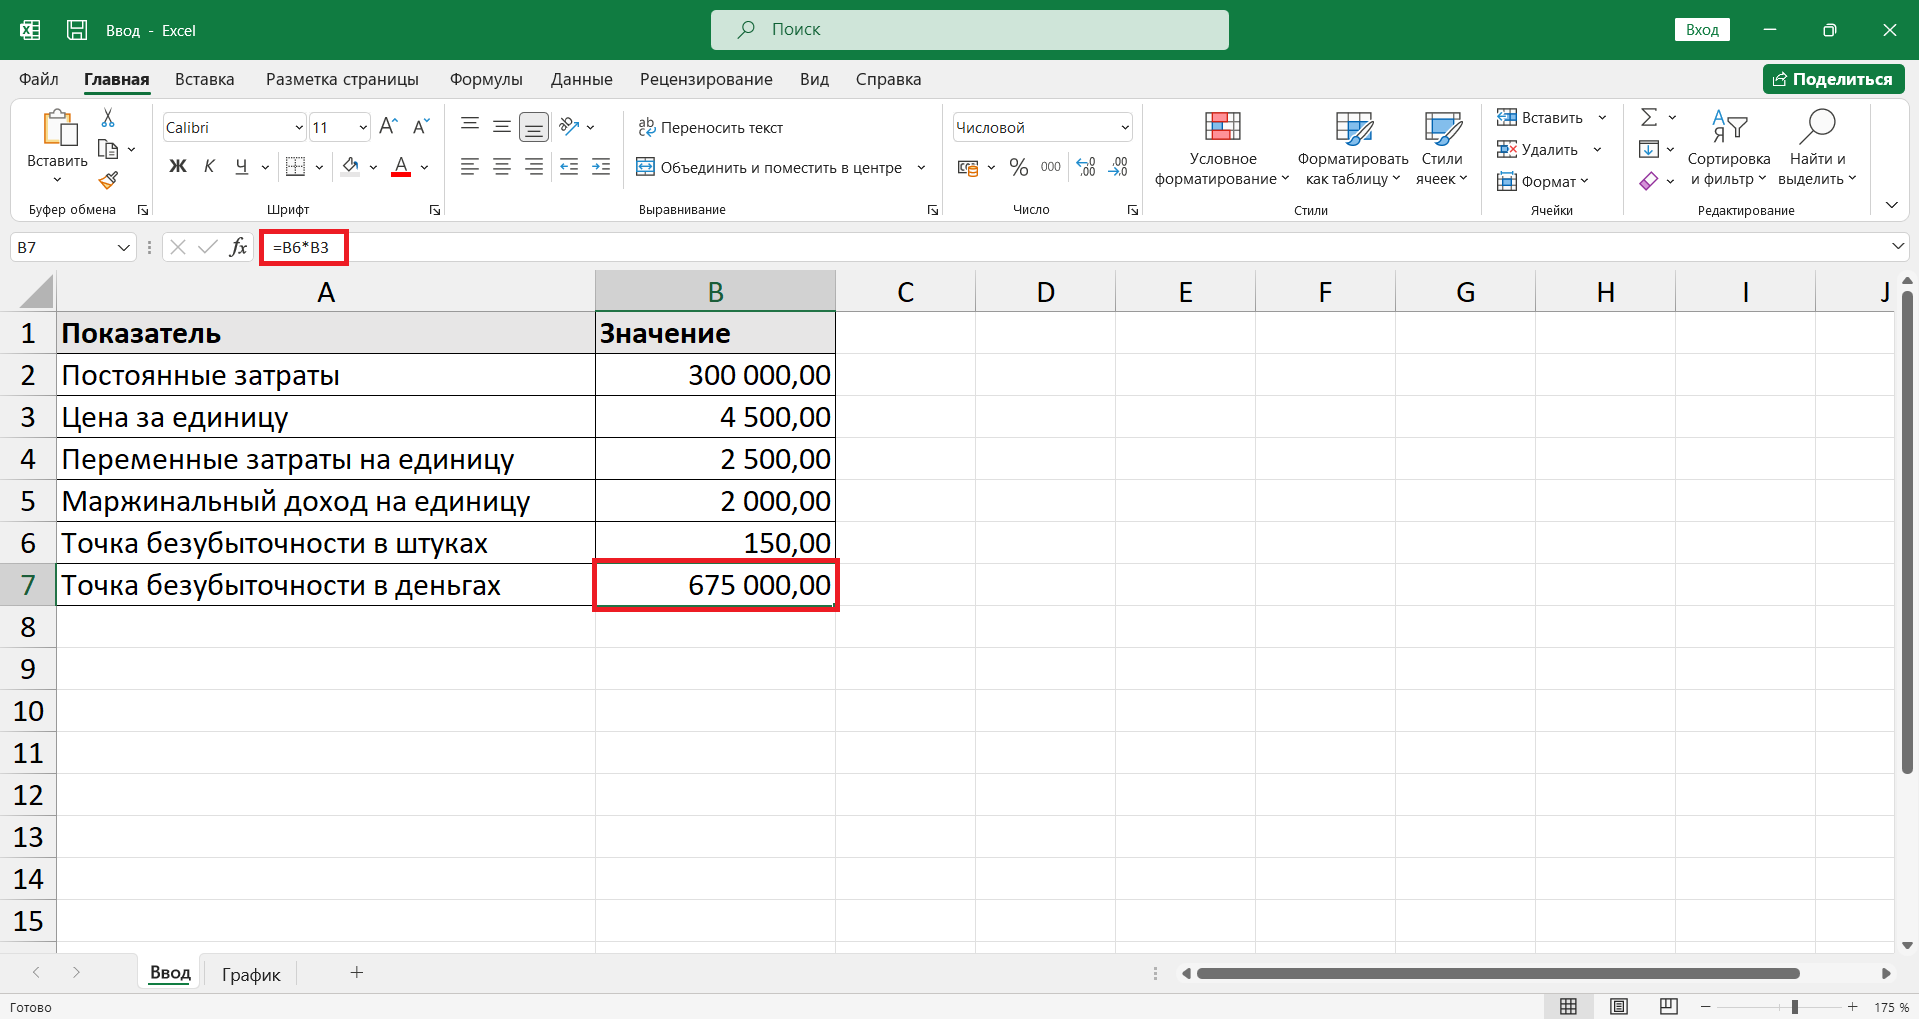Click the increase decimal icon
This screenshot has width=1919, height=1019.
click(x=1086, y=167)
